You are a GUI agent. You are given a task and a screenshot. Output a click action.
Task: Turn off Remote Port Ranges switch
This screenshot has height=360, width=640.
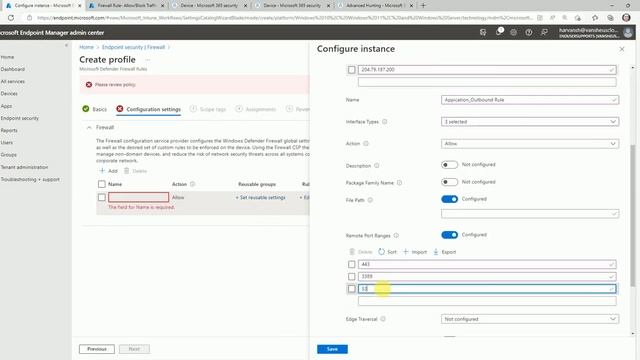pos(449,235)
